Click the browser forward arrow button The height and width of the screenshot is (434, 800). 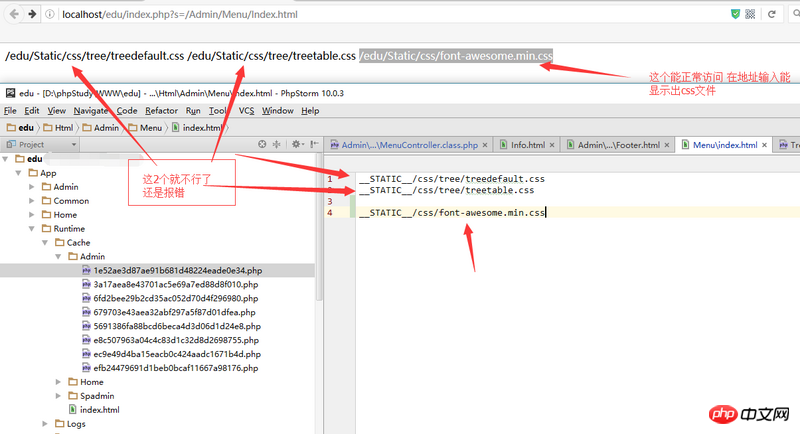[x=33, y=14]
